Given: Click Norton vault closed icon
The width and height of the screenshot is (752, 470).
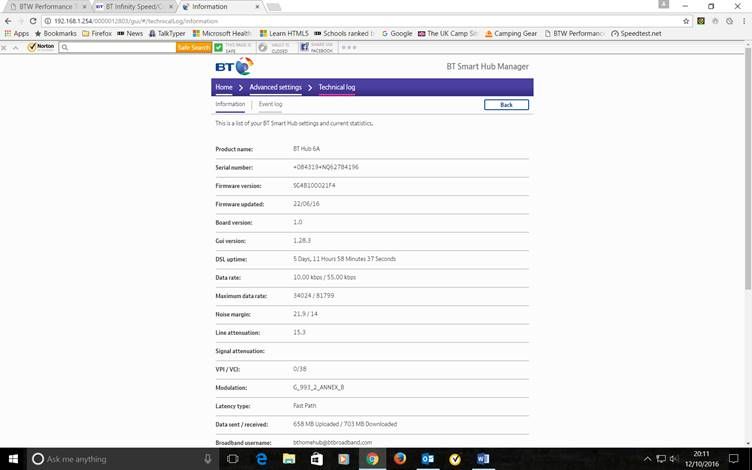Looking at the screenshot, I should coord(262,47).
